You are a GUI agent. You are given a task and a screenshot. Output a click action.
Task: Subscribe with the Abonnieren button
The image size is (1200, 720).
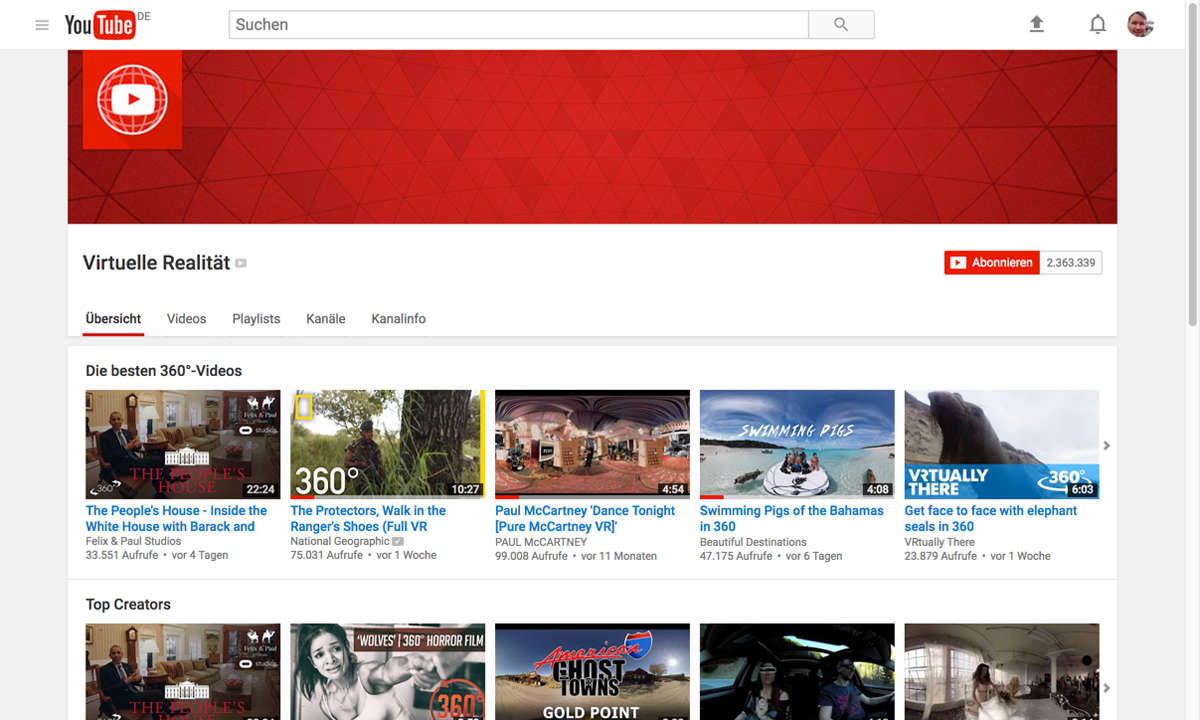coord(991,263)
